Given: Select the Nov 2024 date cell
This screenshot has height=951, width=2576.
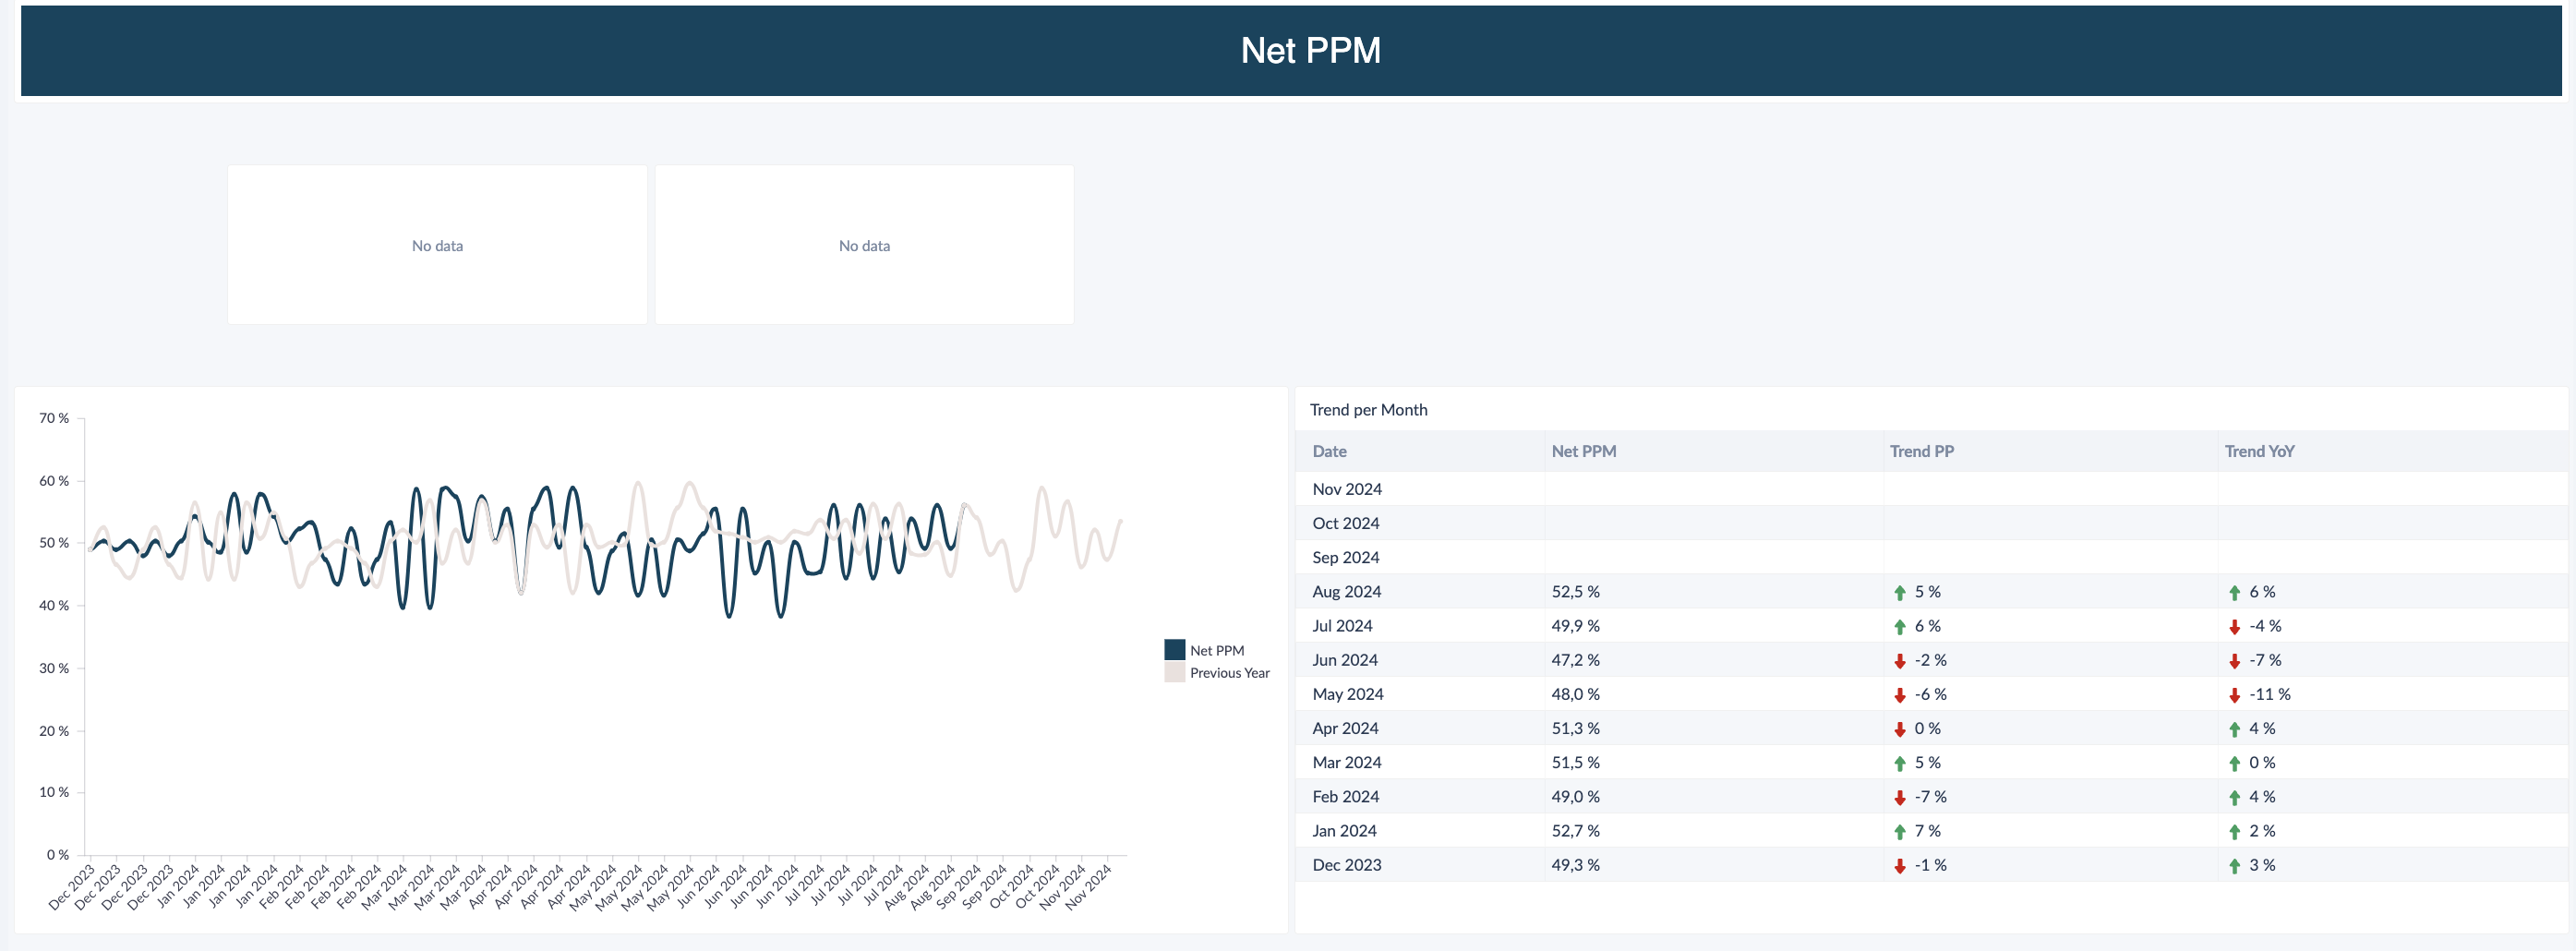Looking at the screenshot, I should [x=1347, y=489].
